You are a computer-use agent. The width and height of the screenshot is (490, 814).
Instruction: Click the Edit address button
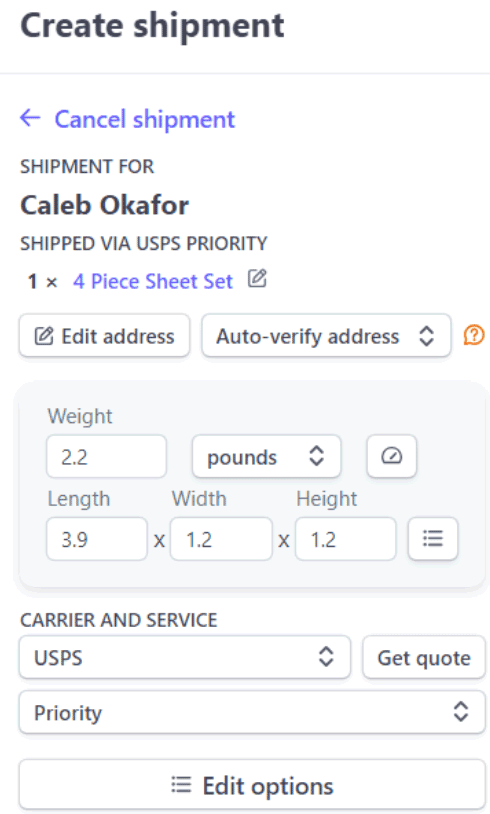pos(104,336)
